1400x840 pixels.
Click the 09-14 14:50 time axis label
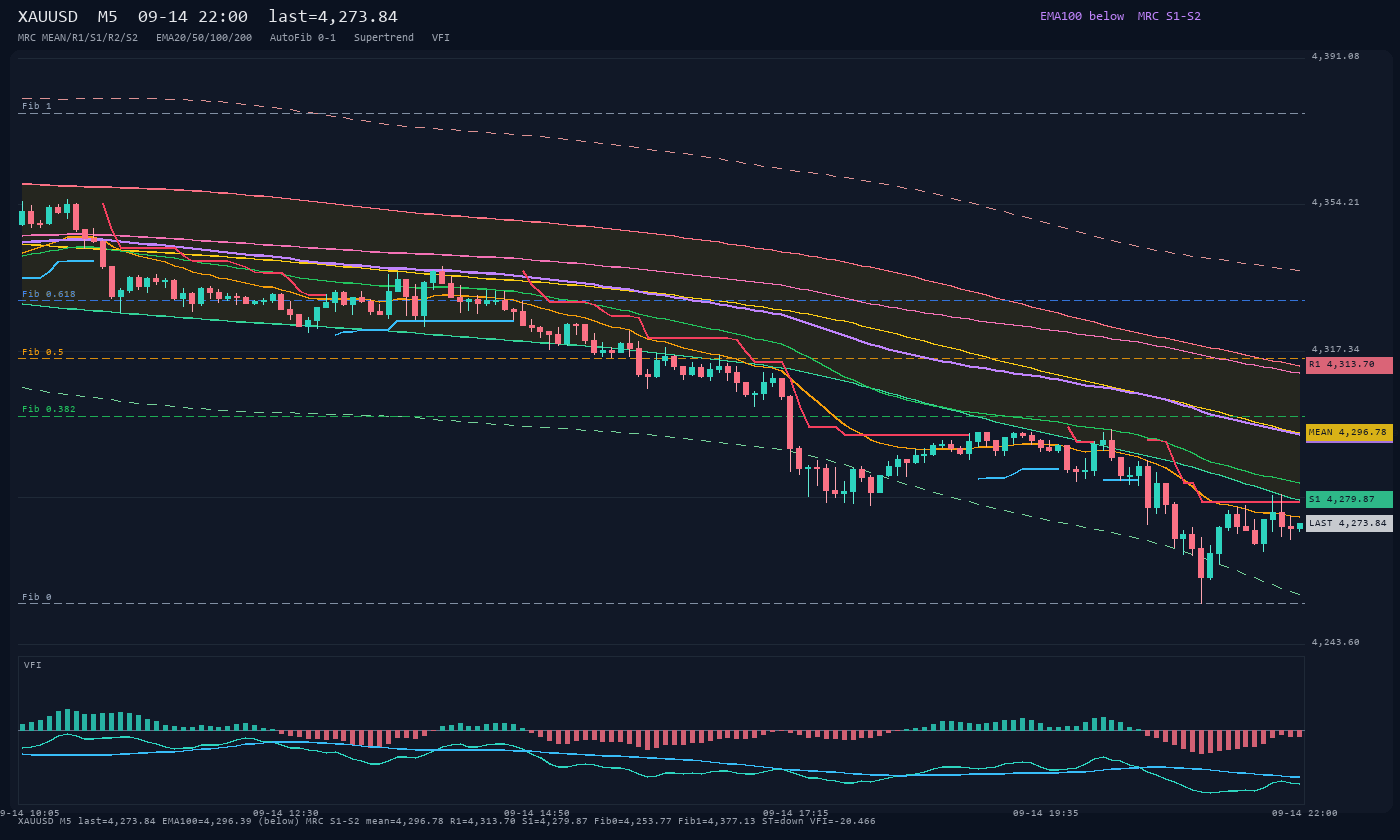(537, 813)
